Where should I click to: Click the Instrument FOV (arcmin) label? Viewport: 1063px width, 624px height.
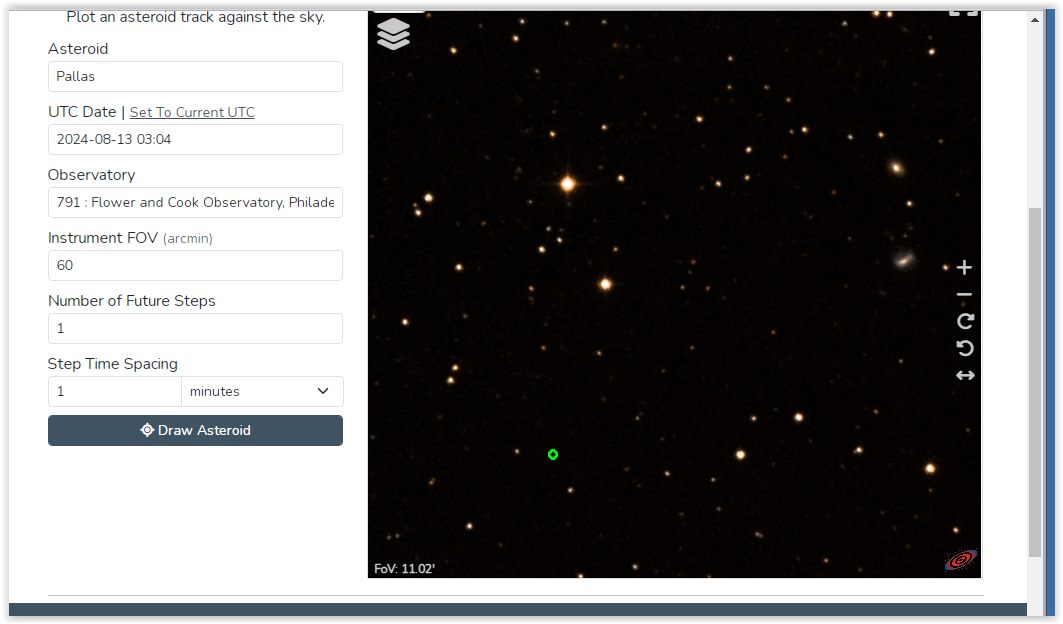[130, 238]
